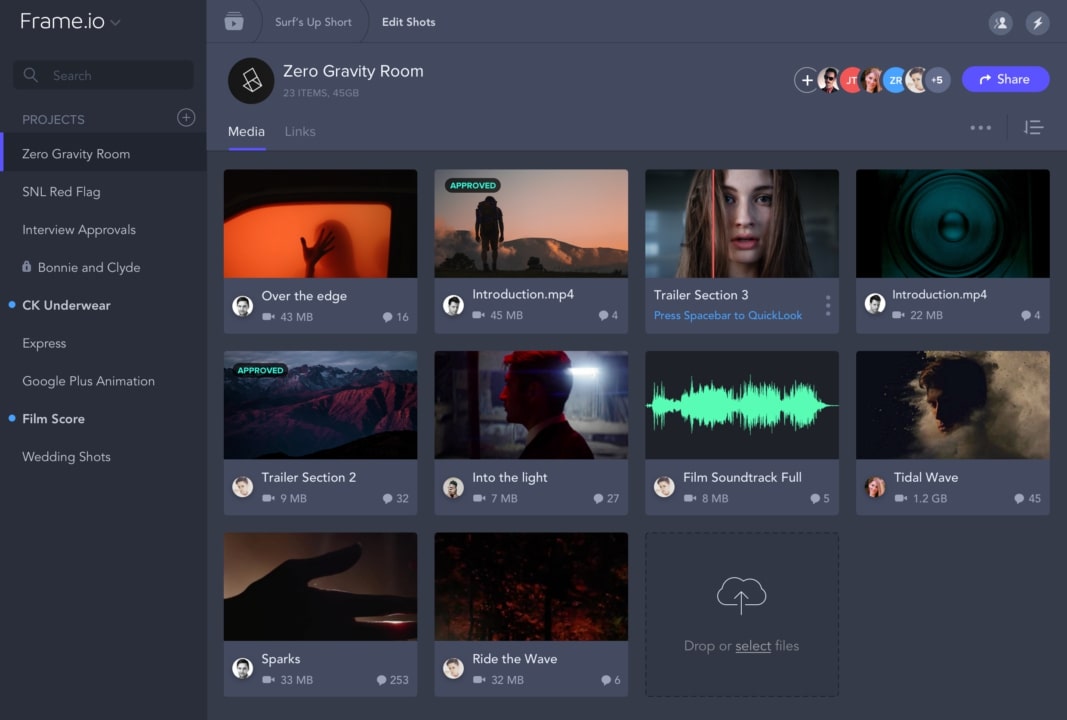Open the sort order icon above the media grid
This screenshot has height=720, width=1067.
[x=1033, y=127]
